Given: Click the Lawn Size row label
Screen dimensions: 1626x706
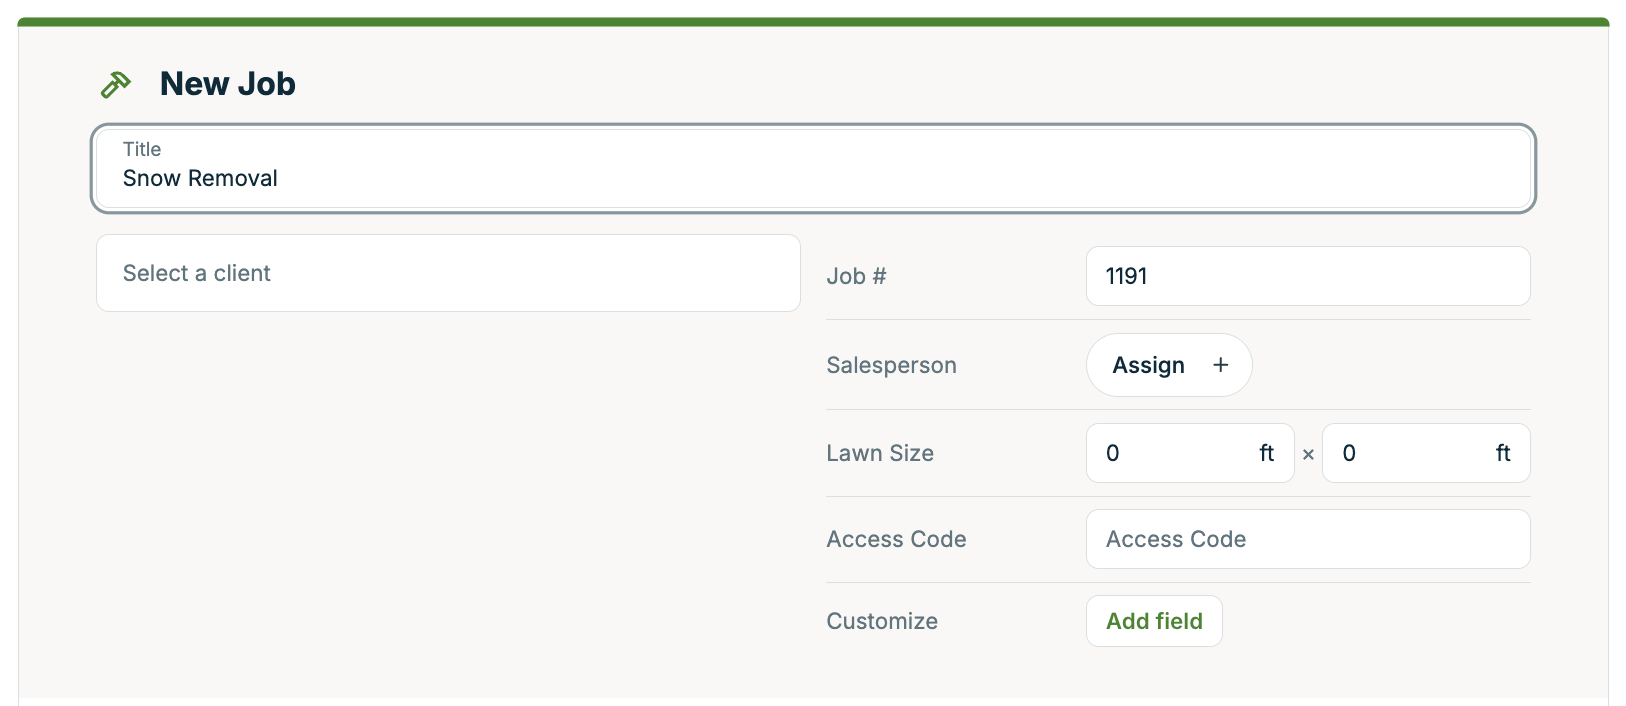Looking at the screenshot, I should (x=879, y=453).
